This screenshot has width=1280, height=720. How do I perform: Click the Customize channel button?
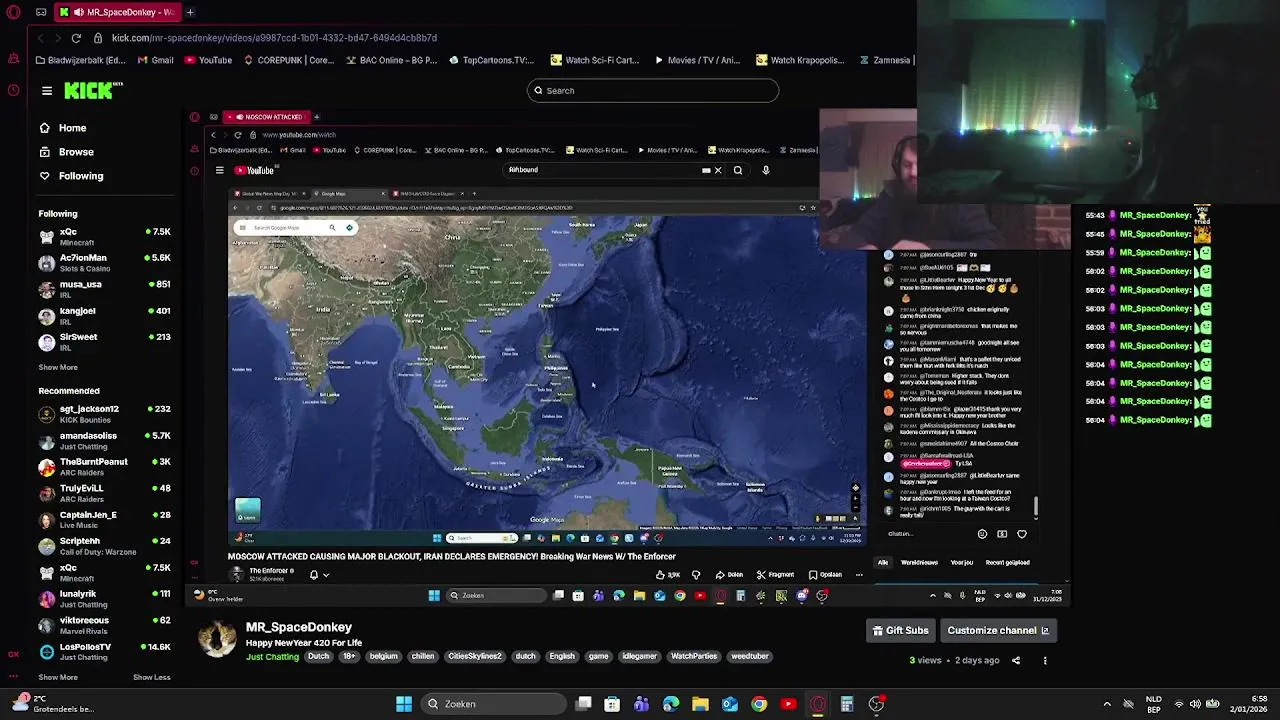coord(998,631)
